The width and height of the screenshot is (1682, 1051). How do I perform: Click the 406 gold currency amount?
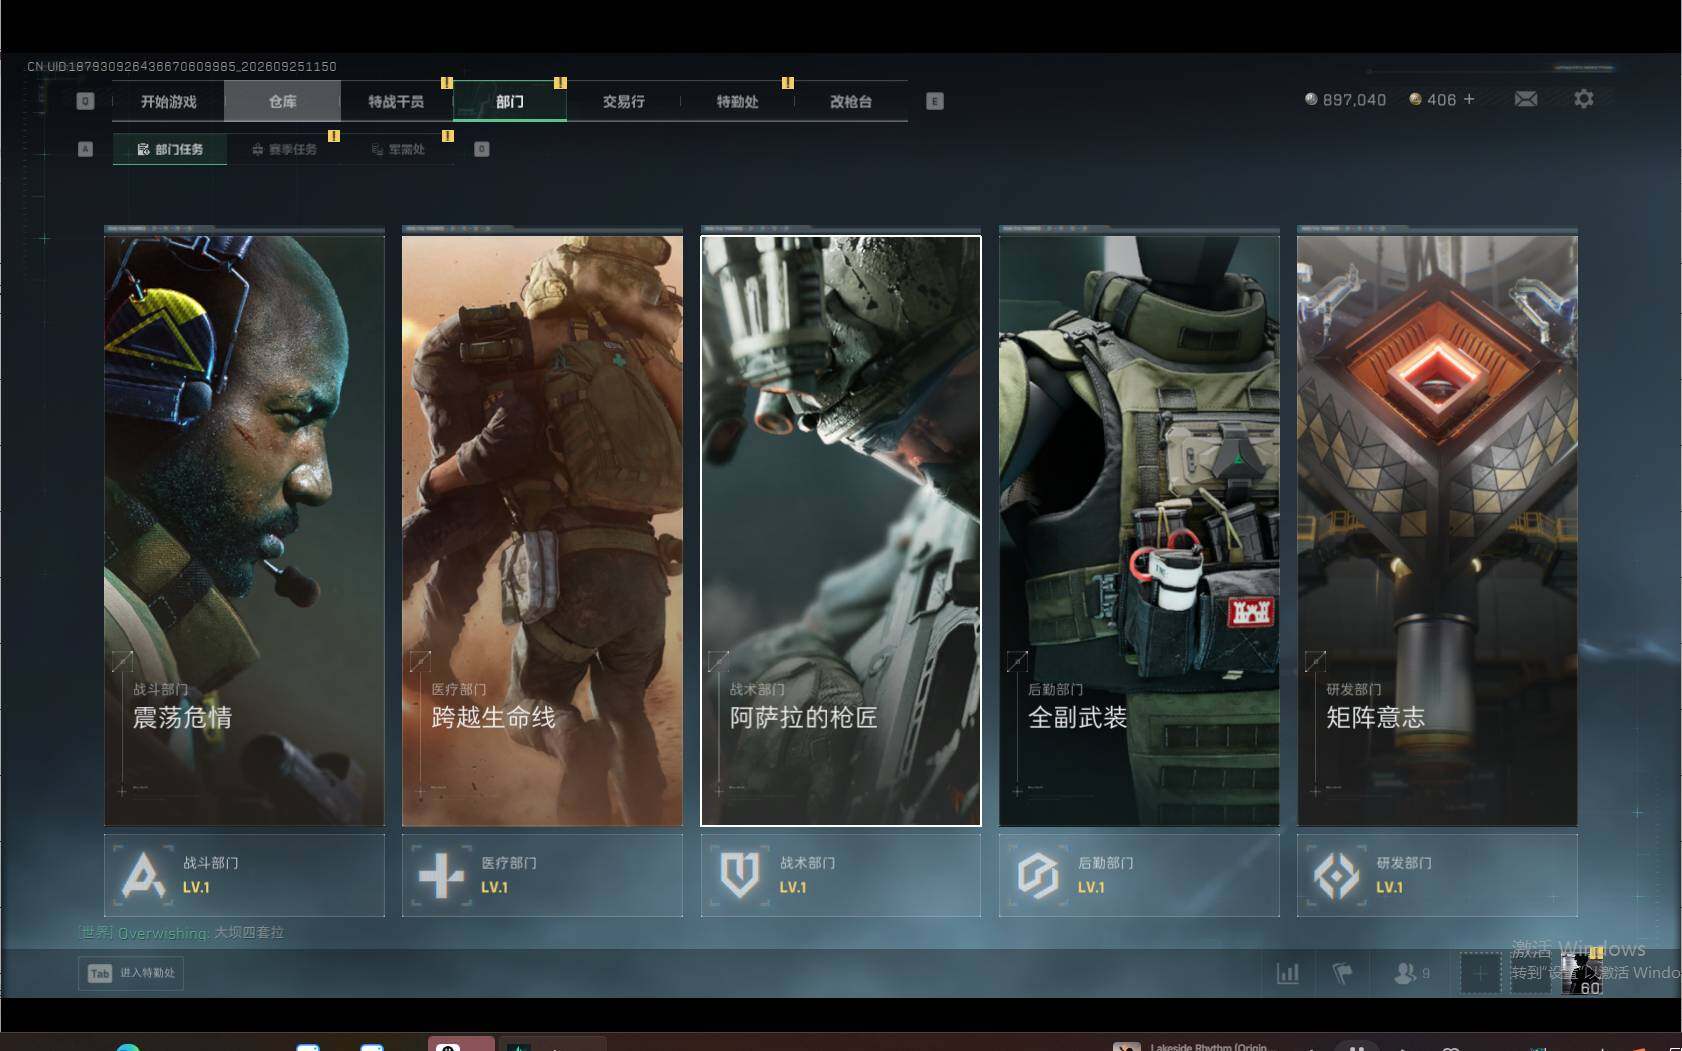(1441, 100)
